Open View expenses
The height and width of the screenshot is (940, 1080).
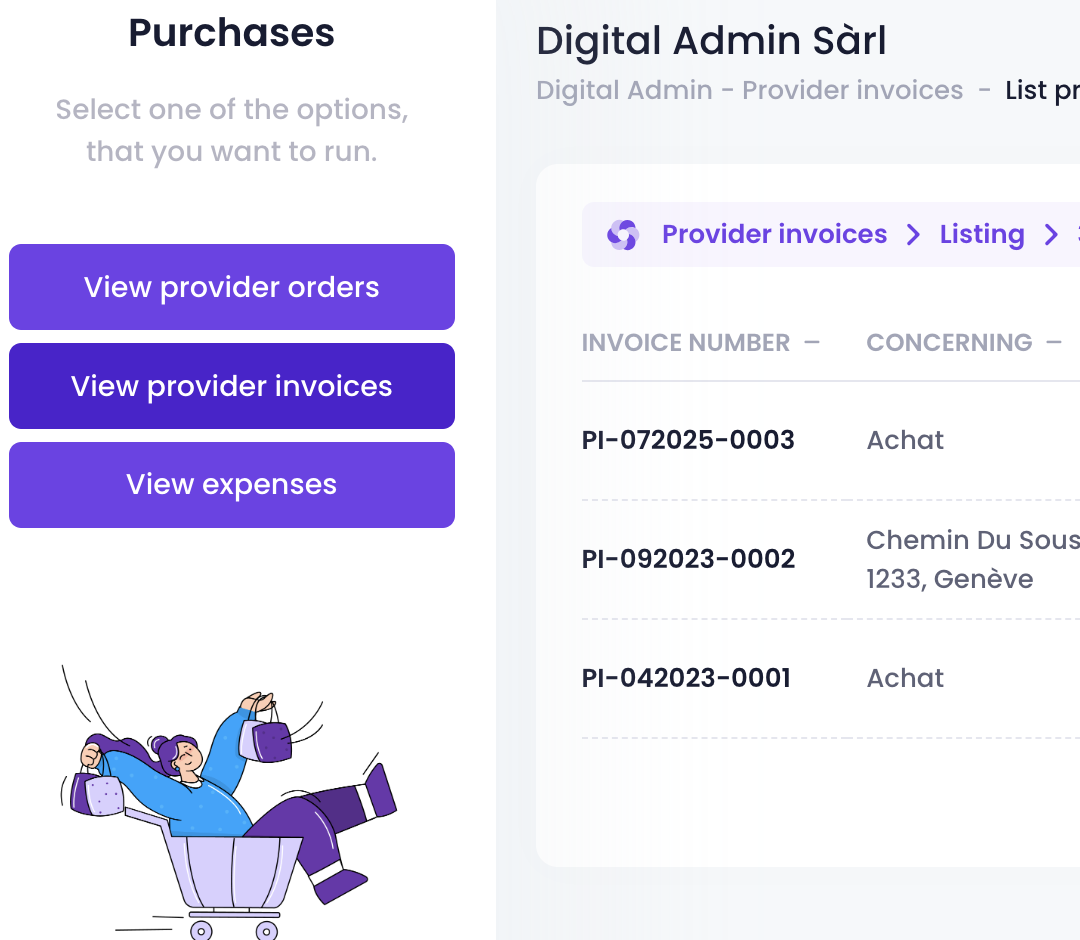[231, 485]
